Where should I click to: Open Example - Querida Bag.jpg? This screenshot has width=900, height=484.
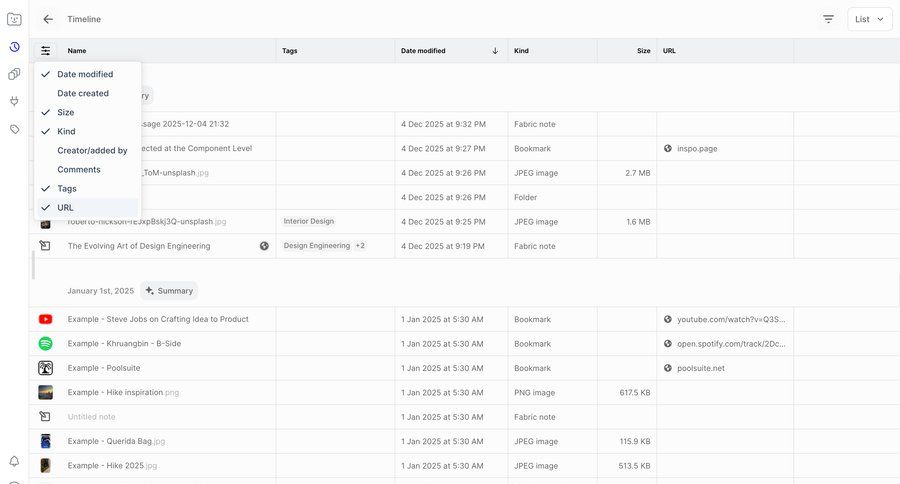coord(117,441)
